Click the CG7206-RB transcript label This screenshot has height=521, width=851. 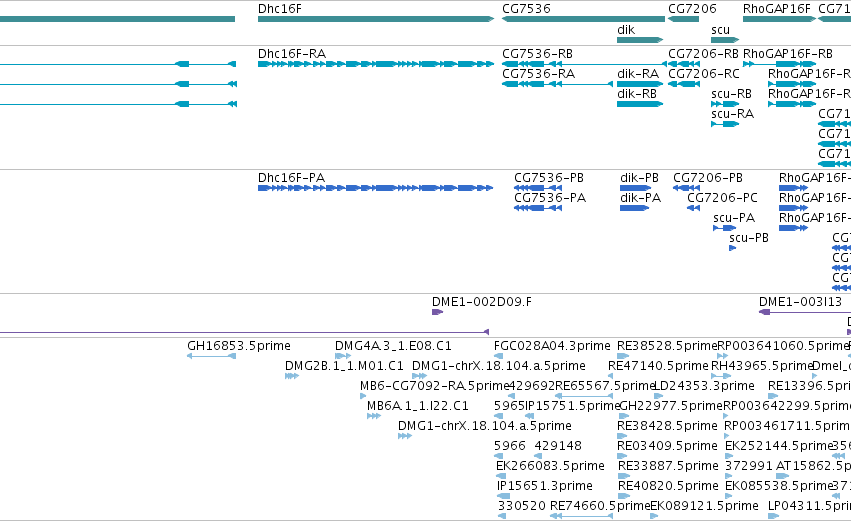tap(703, 54)
